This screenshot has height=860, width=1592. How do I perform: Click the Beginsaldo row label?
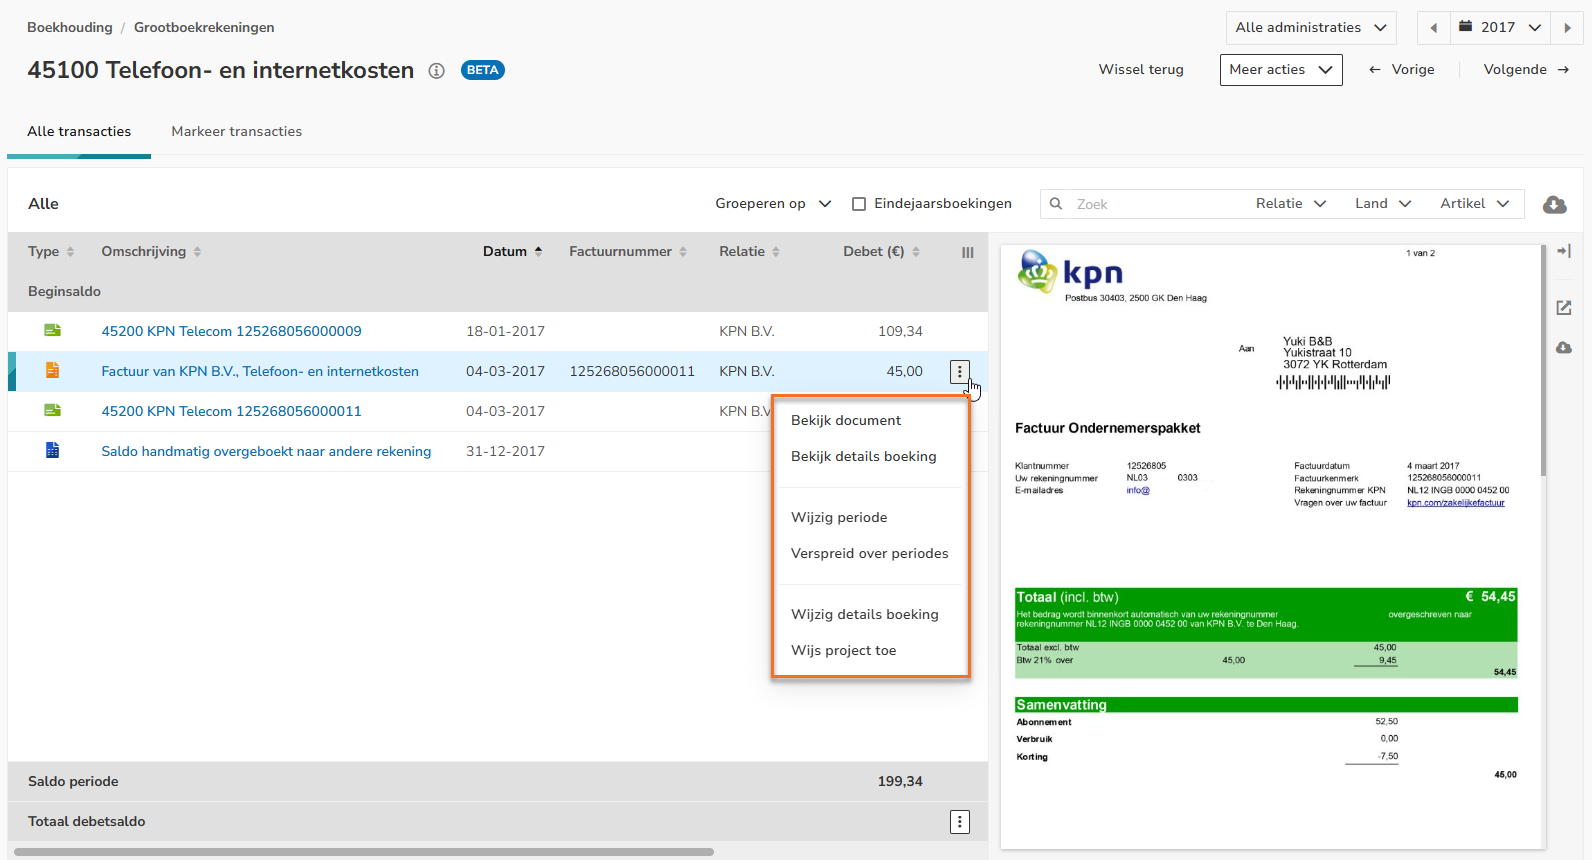click(64, 292)
